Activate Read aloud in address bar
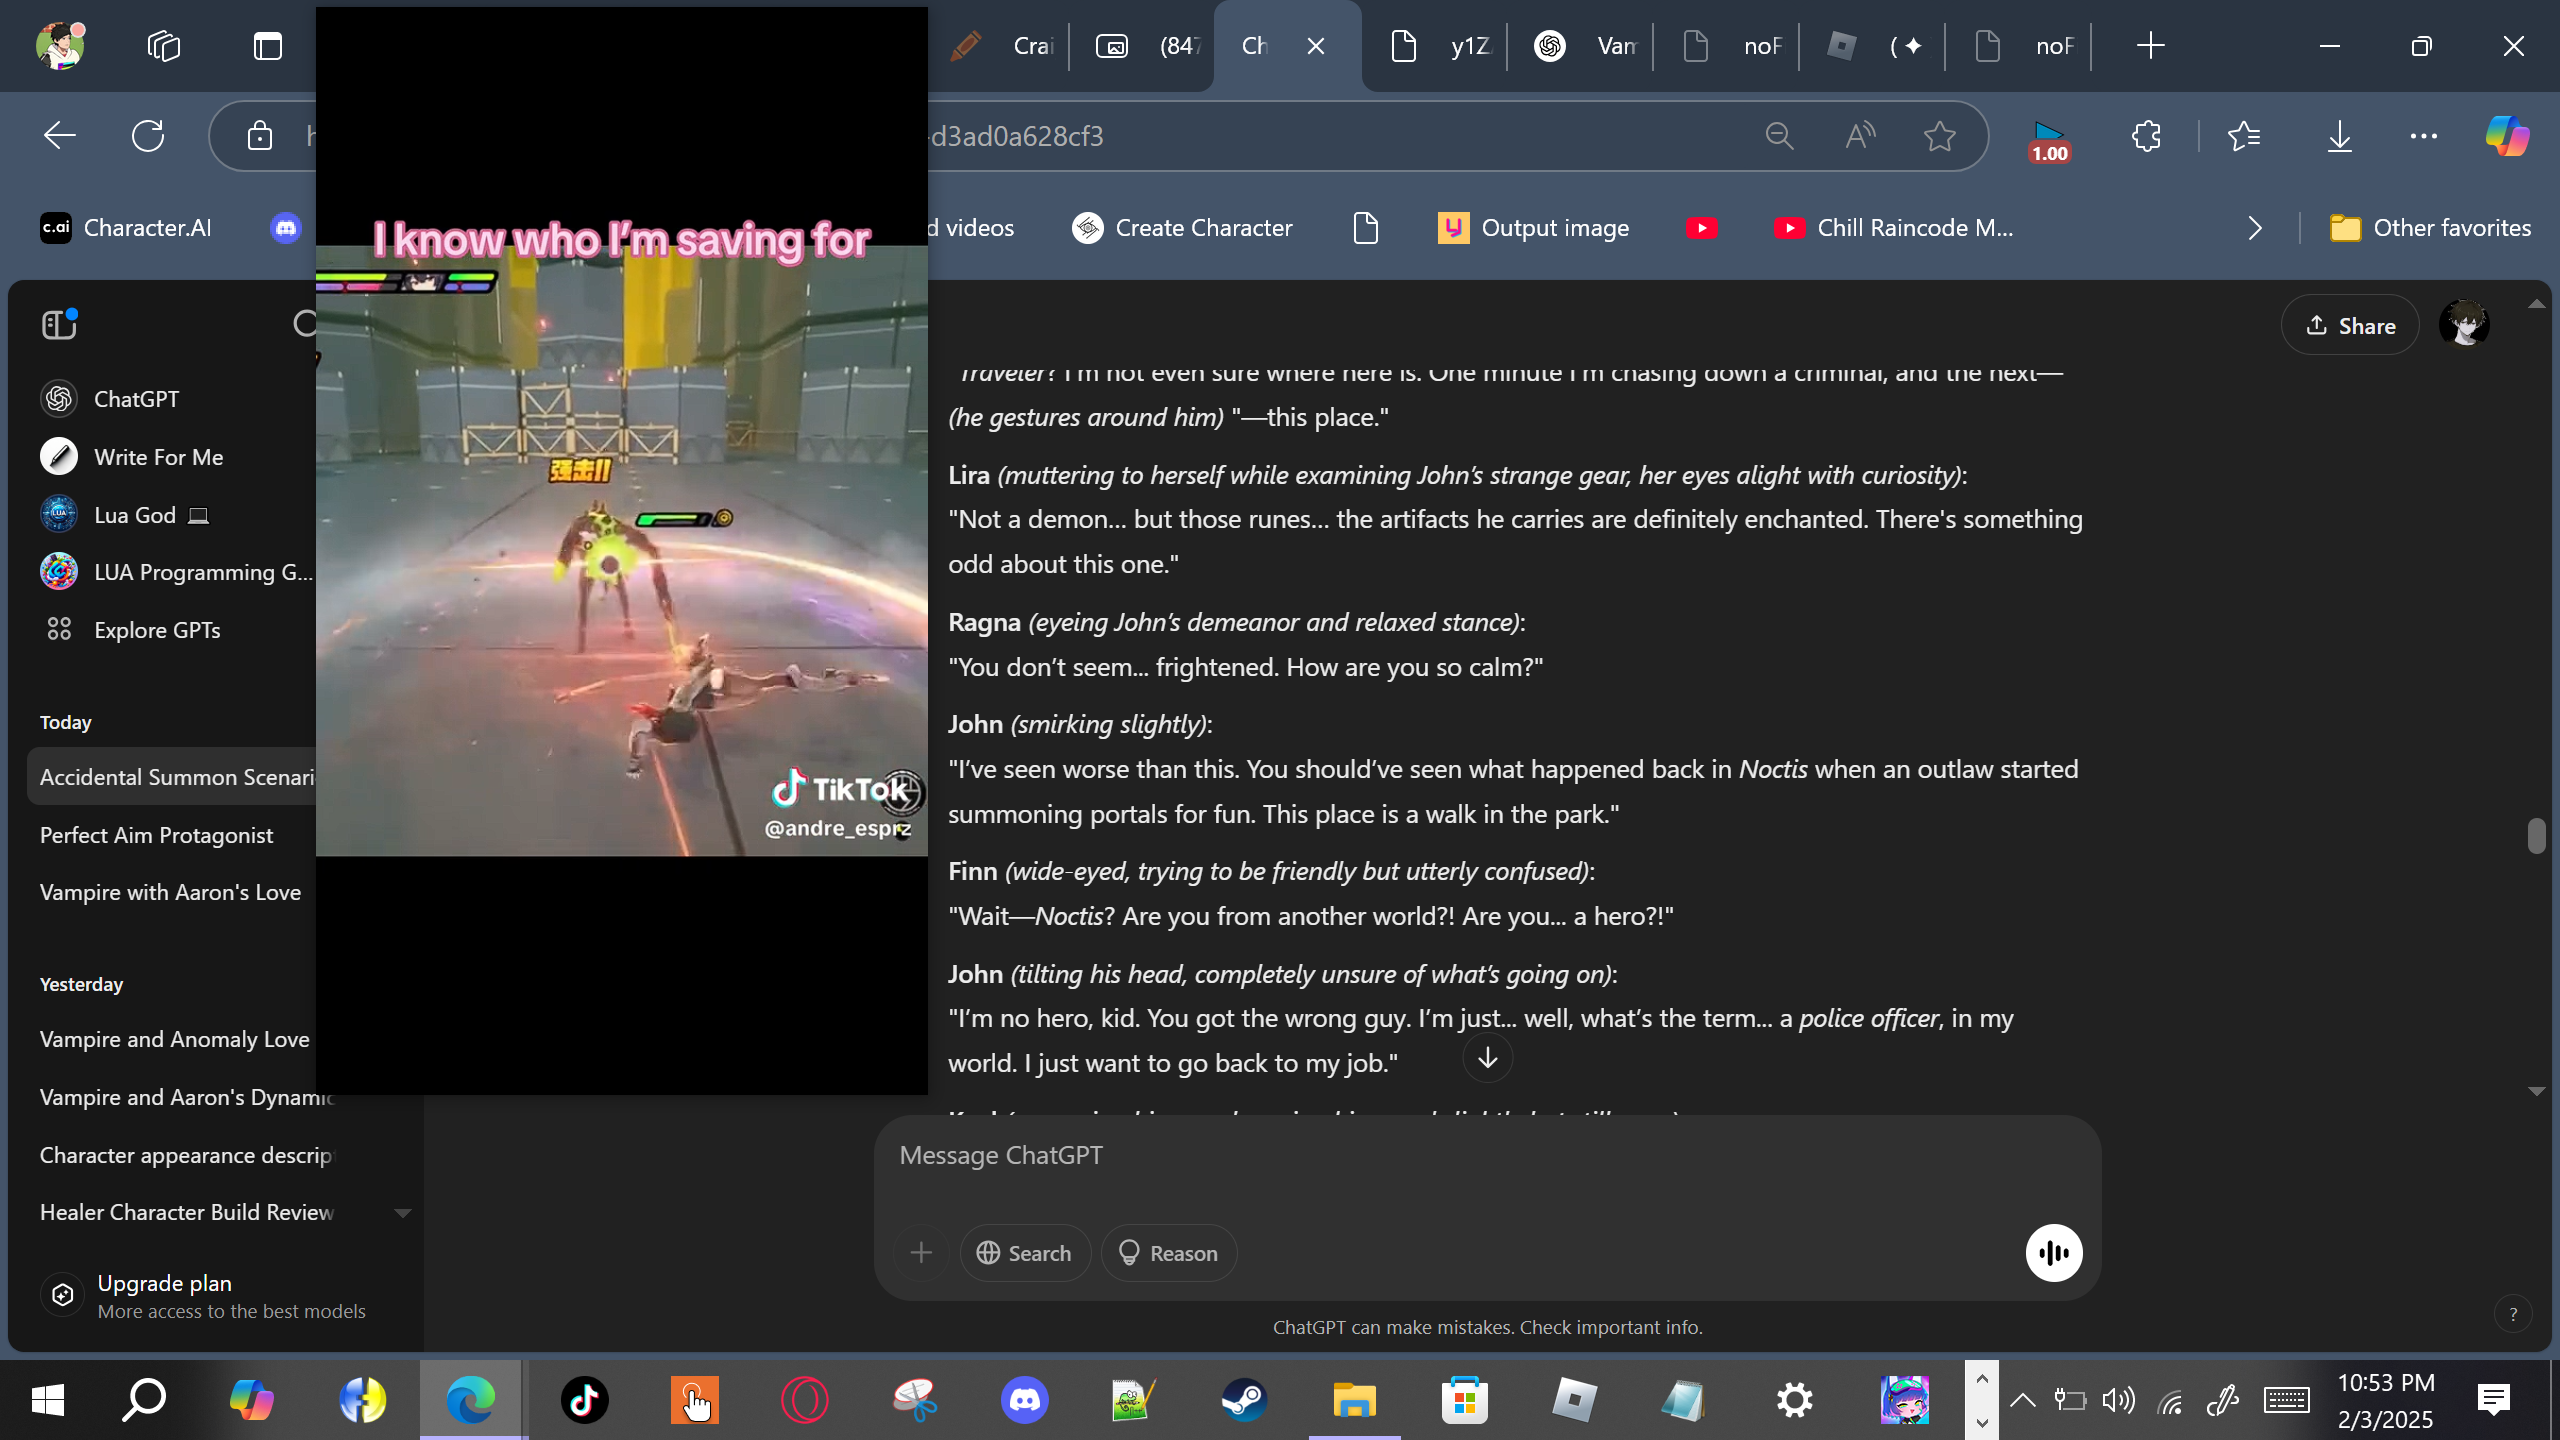Image resolution: width=2560 pixels, height=1440 pixels. click(1860, 136)
